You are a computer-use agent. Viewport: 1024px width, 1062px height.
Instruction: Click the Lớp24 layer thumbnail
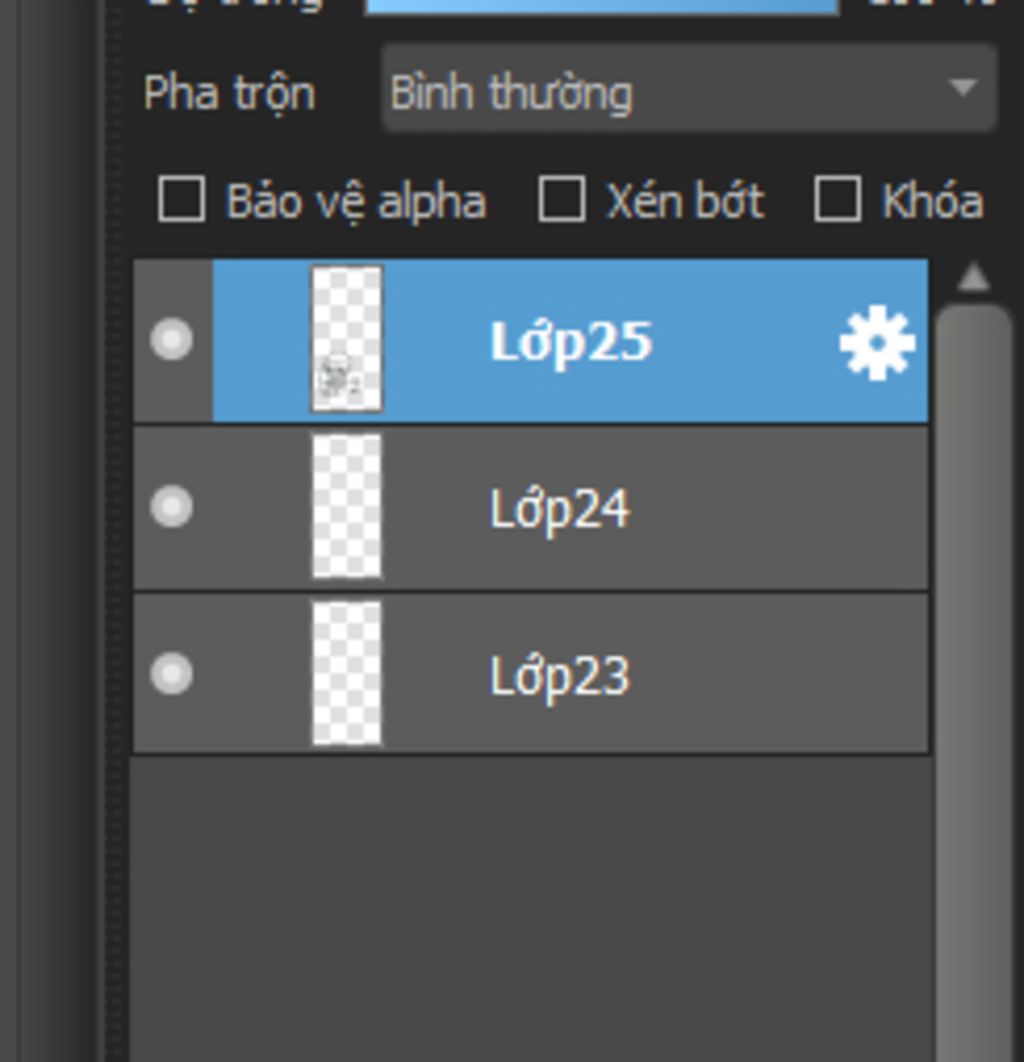347,506
